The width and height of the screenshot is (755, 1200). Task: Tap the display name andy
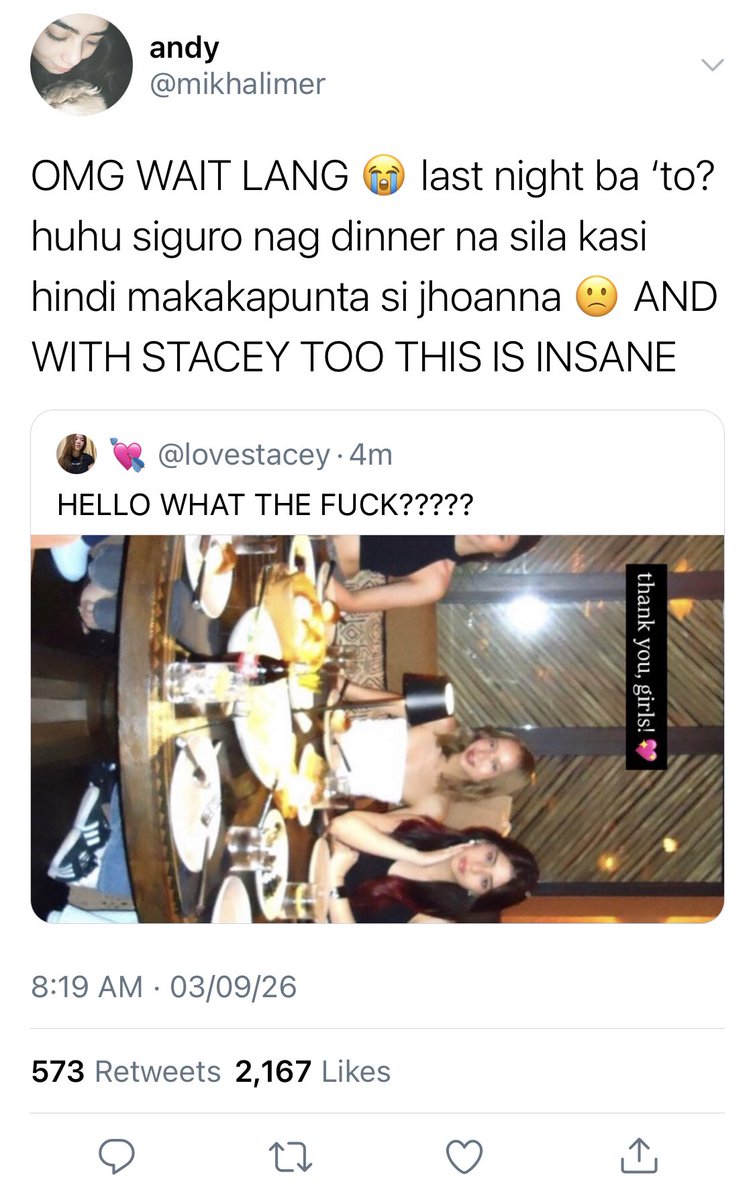coord(183,46)
